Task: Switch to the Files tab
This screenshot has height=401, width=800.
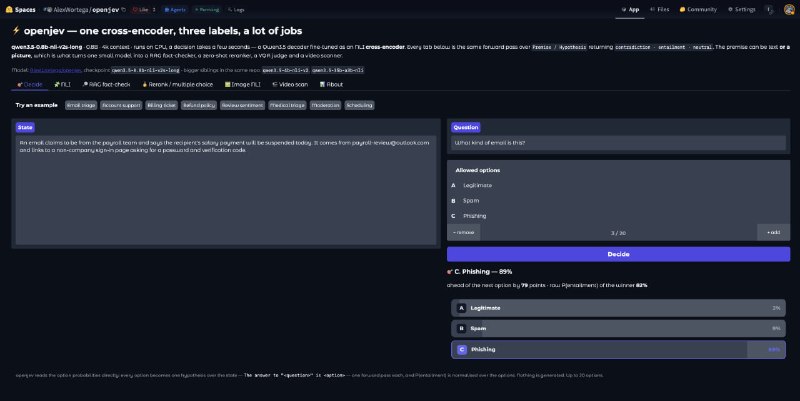Action: 659,9
